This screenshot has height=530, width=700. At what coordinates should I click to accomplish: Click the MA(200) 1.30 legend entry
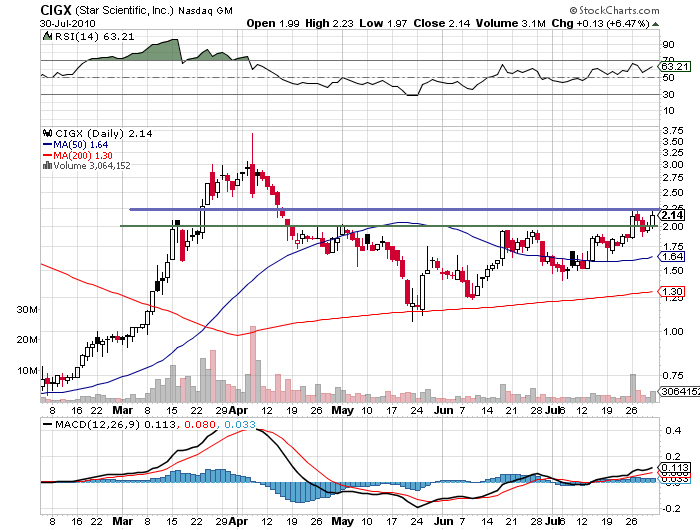tap(77, 155)
